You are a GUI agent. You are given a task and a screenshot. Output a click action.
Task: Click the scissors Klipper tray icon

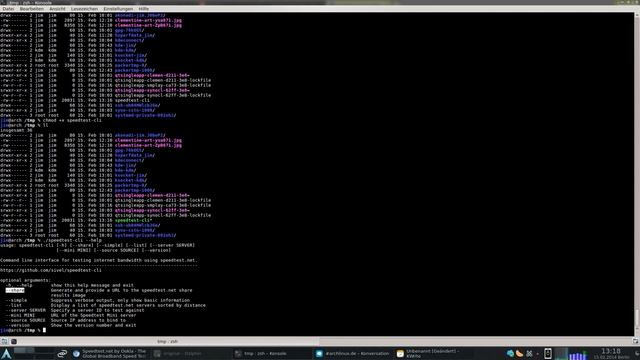click(529, 353)
